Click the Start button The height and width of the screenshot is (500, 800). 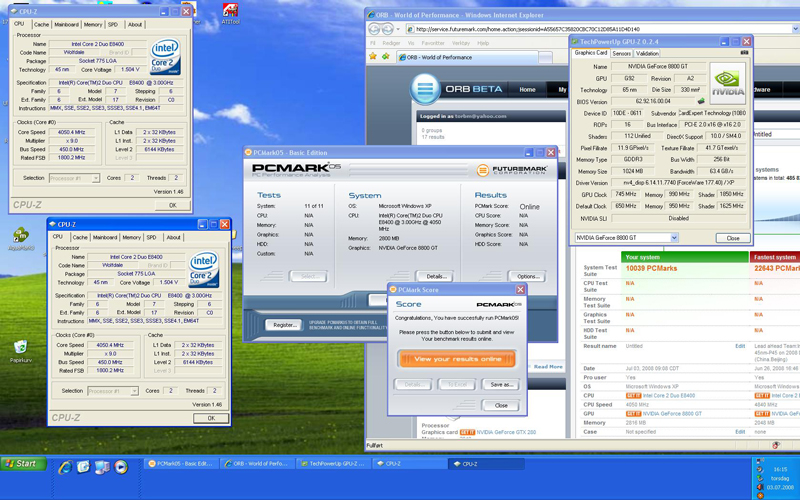tap(23, 464)
